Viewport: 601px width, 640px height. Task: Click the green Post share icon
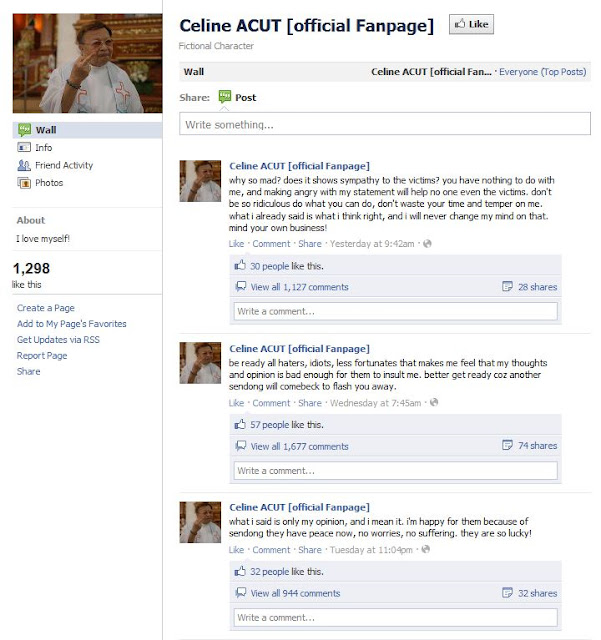coord(225,97)
